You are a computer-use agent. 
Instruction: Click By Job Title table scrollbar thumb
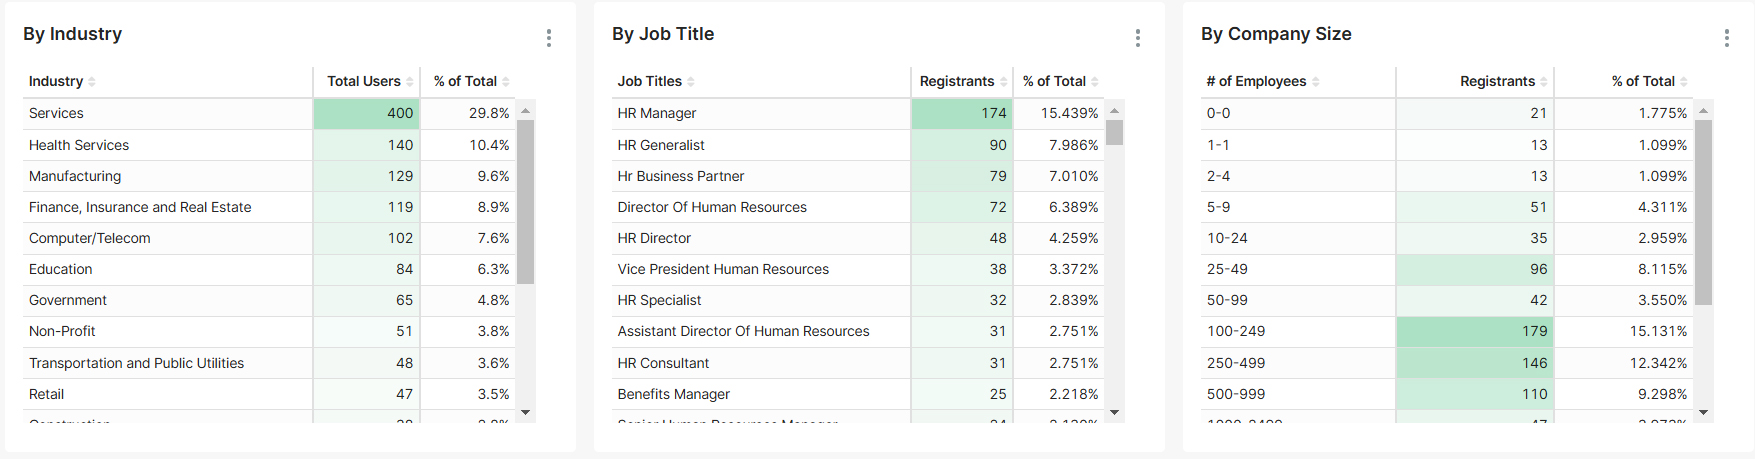(x=1115, y=133)
